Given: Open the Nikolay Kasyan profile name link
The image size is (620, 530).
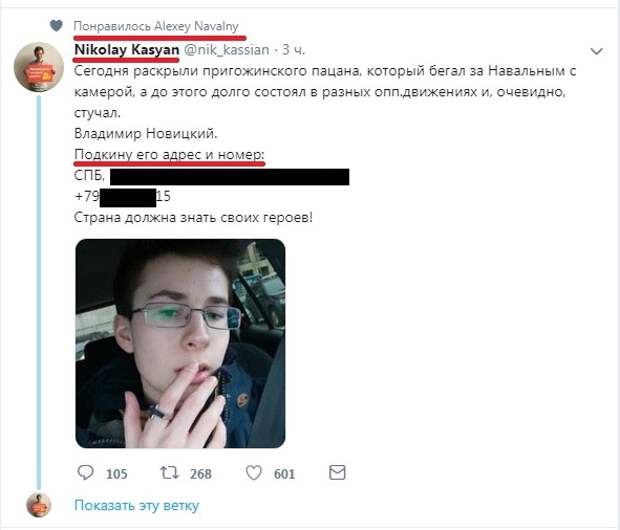Looking at the screenshot, I should [127, 50].
